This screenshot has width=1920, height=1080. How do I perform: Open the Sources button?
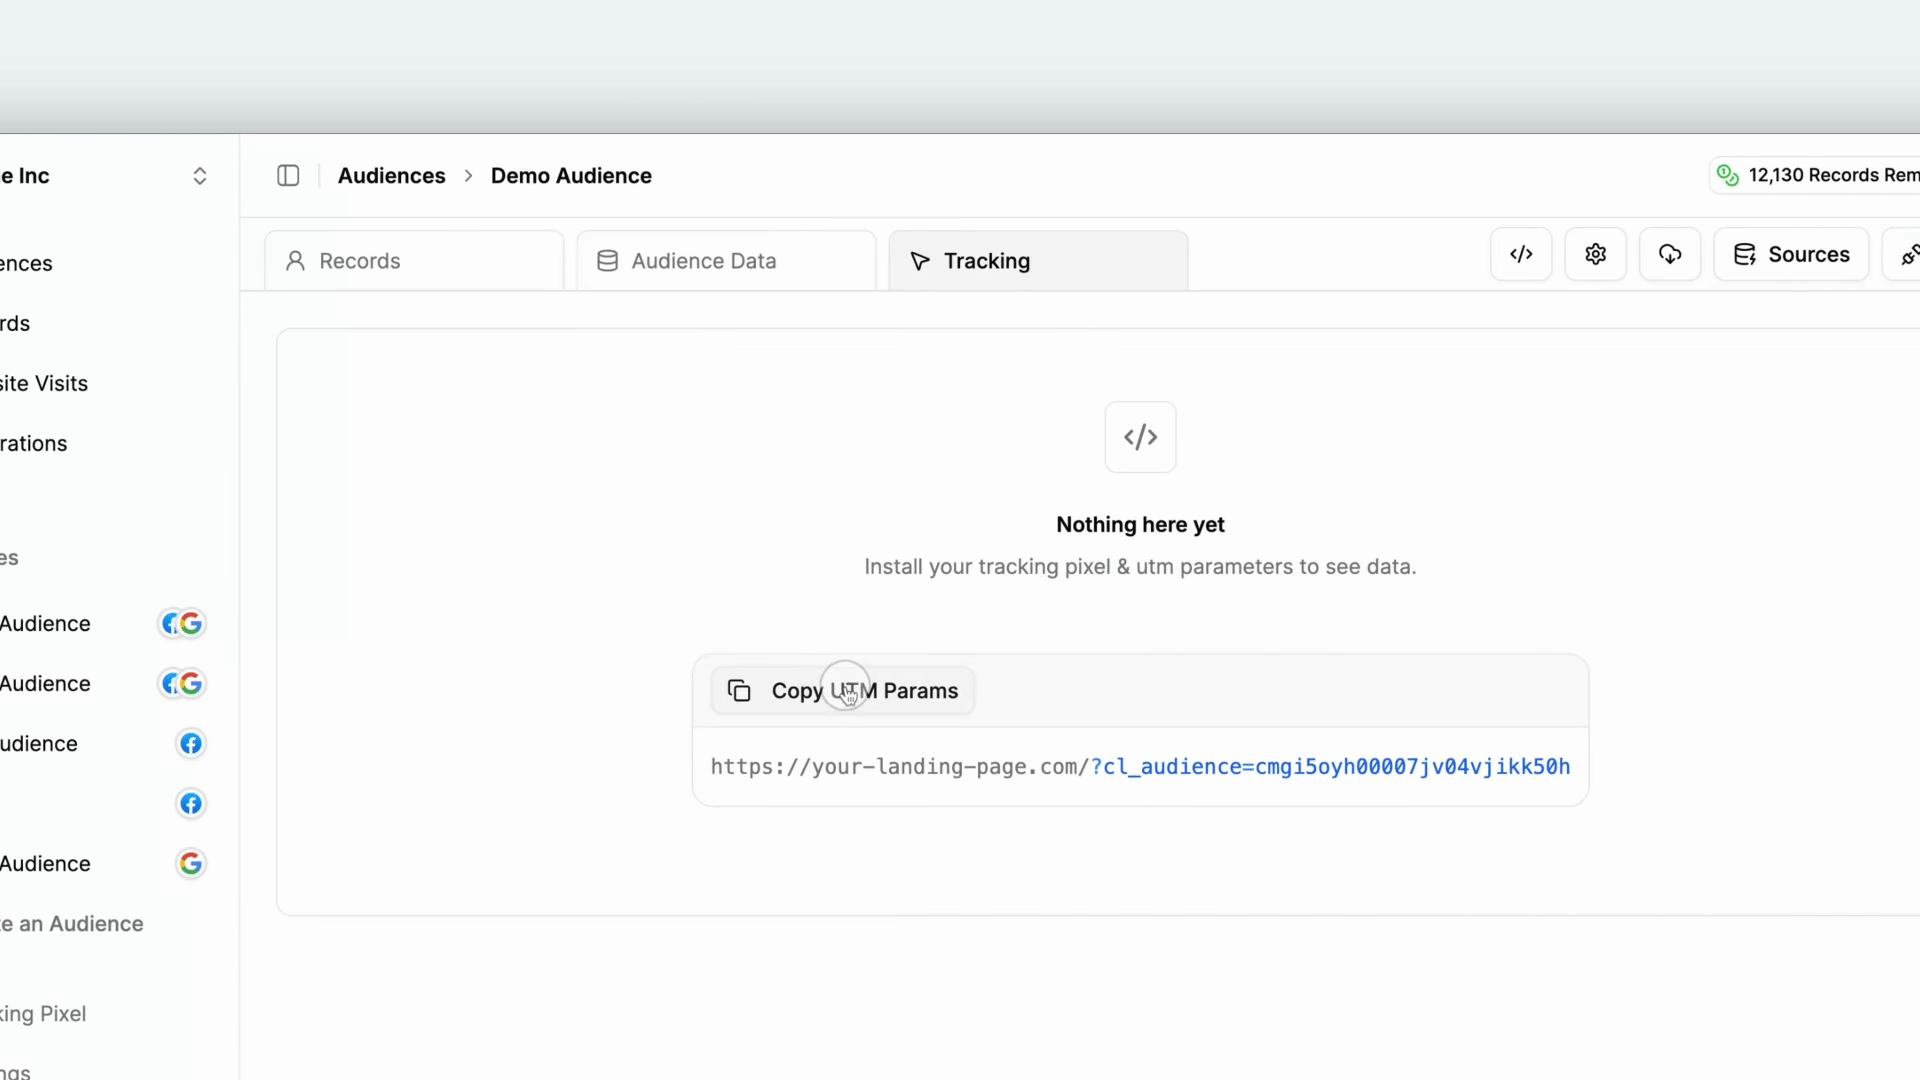(1791, 254)
